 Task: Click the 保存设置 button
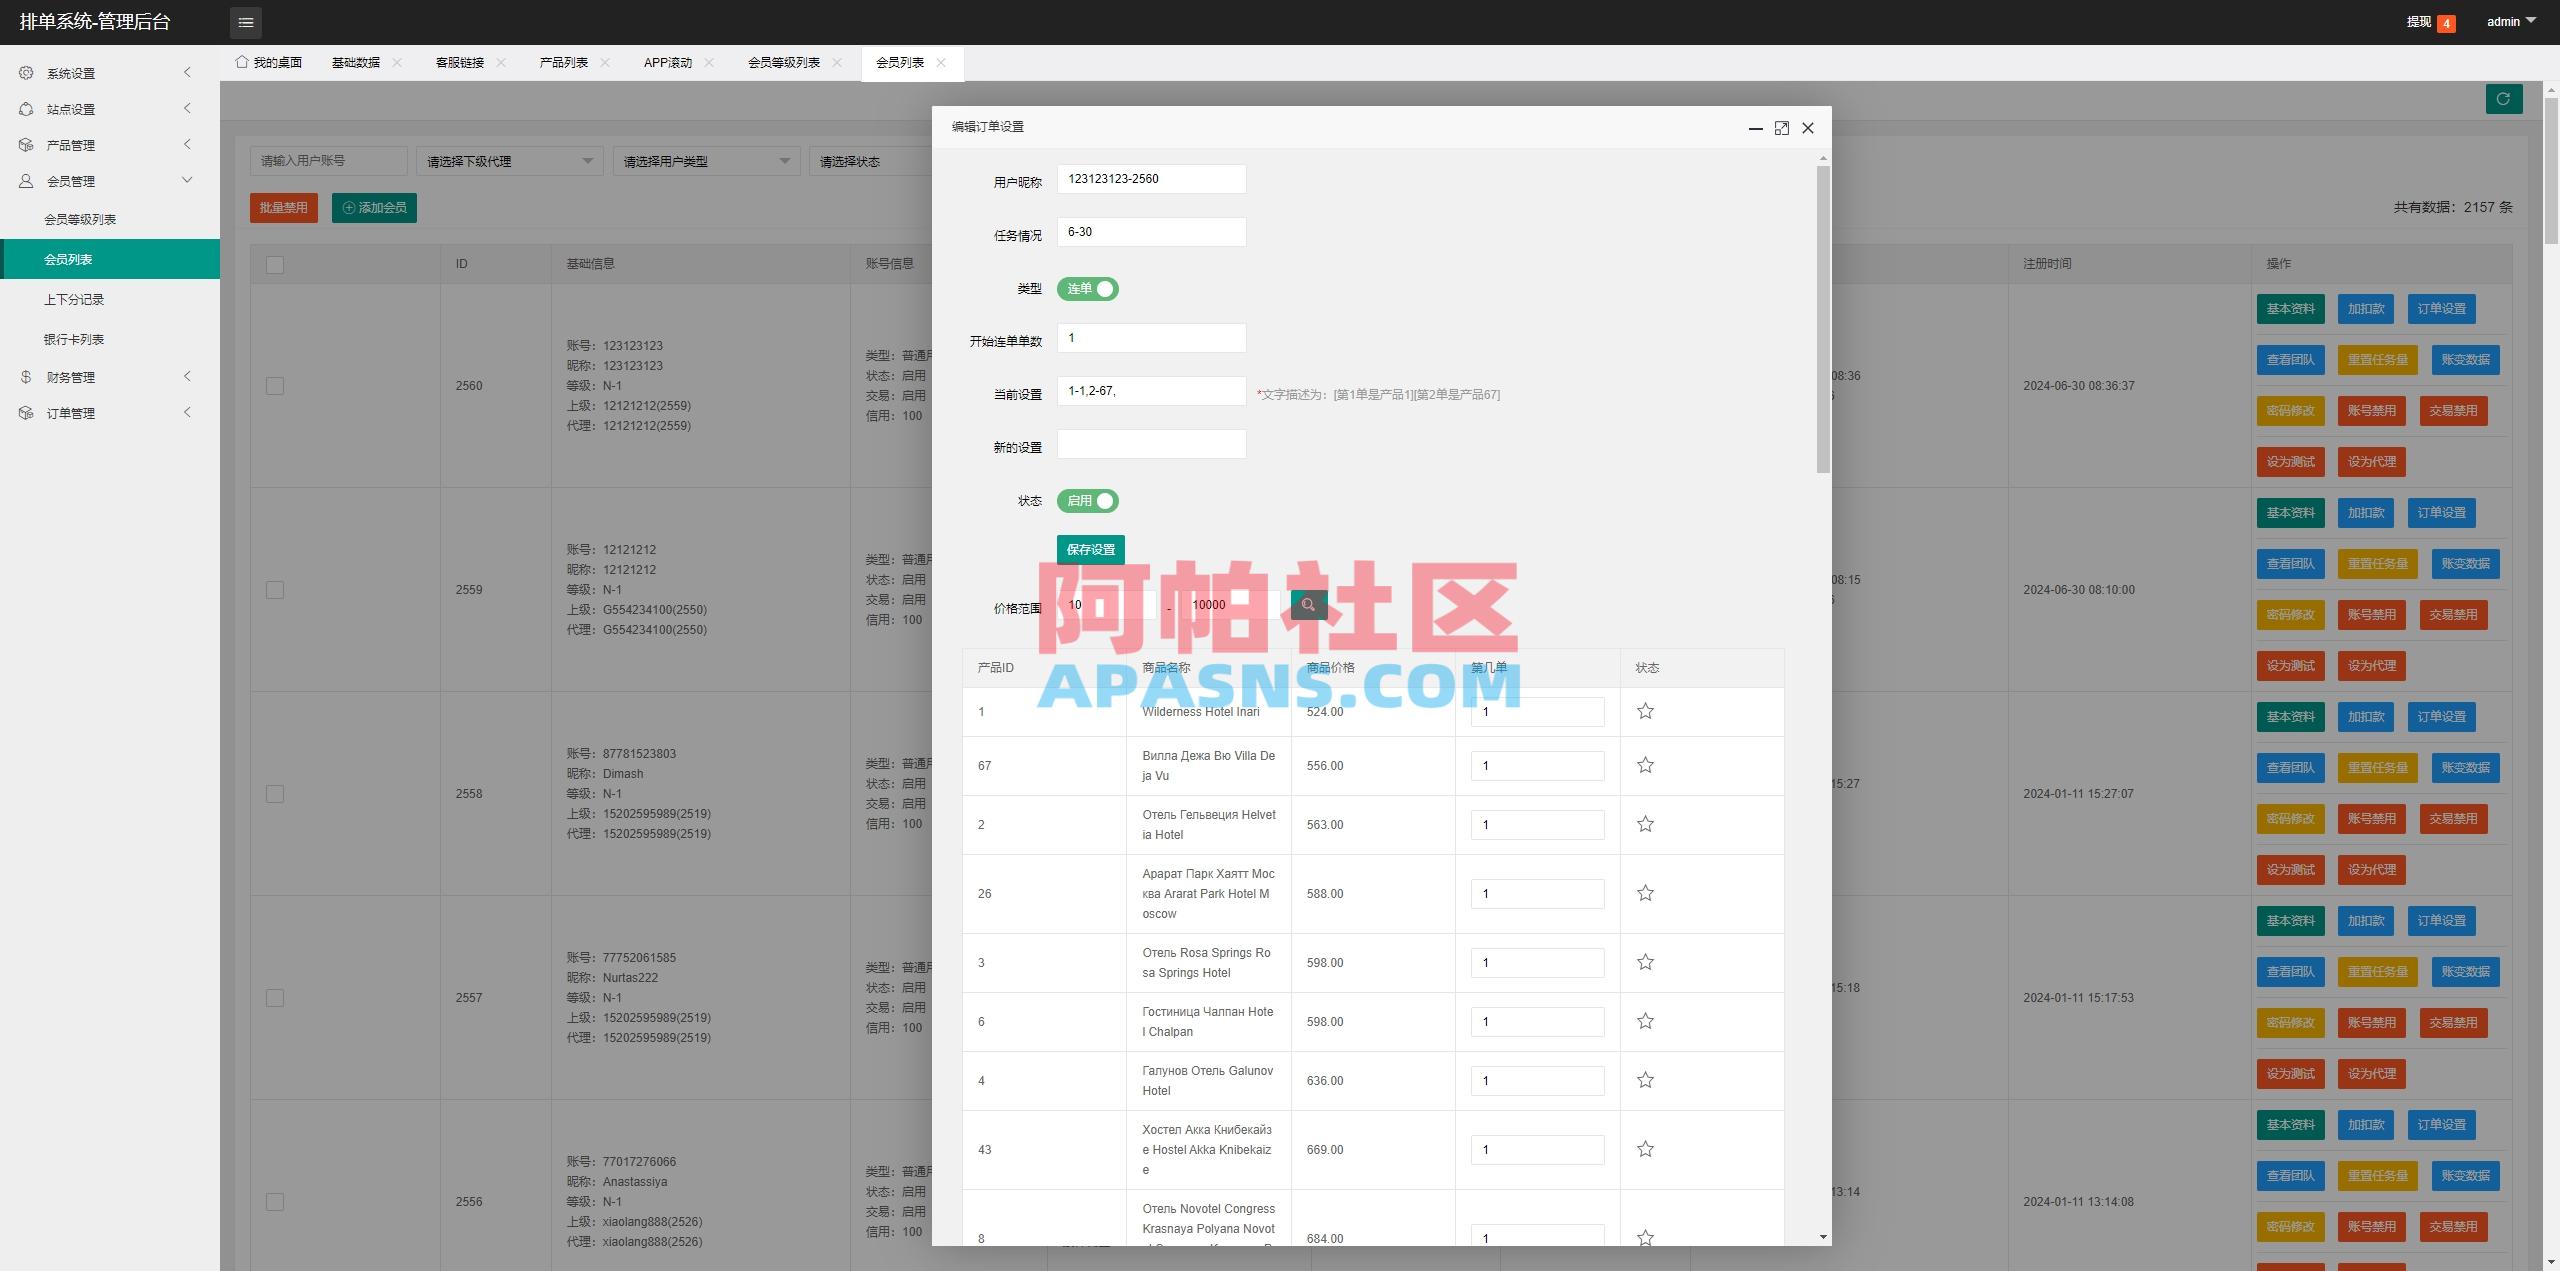[1090, 549]
